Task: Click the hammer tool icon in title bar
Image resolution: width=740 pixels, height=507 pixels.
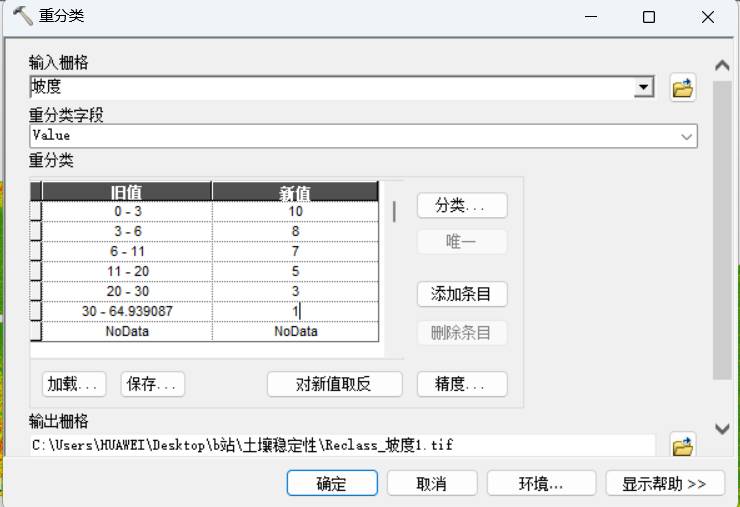Action: click(21, 17)
